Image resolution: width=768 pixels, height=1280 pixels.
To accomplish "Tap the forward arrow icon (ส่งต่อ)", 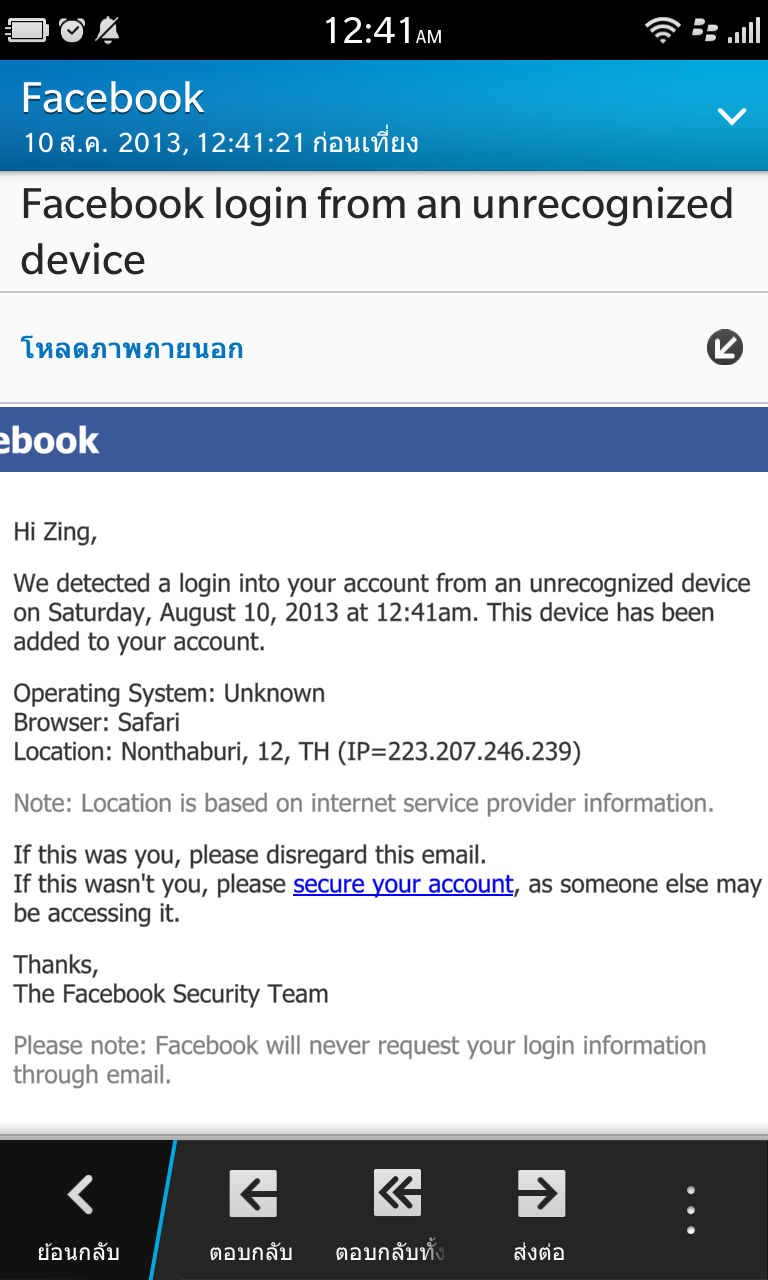I will click(540, 1194).
